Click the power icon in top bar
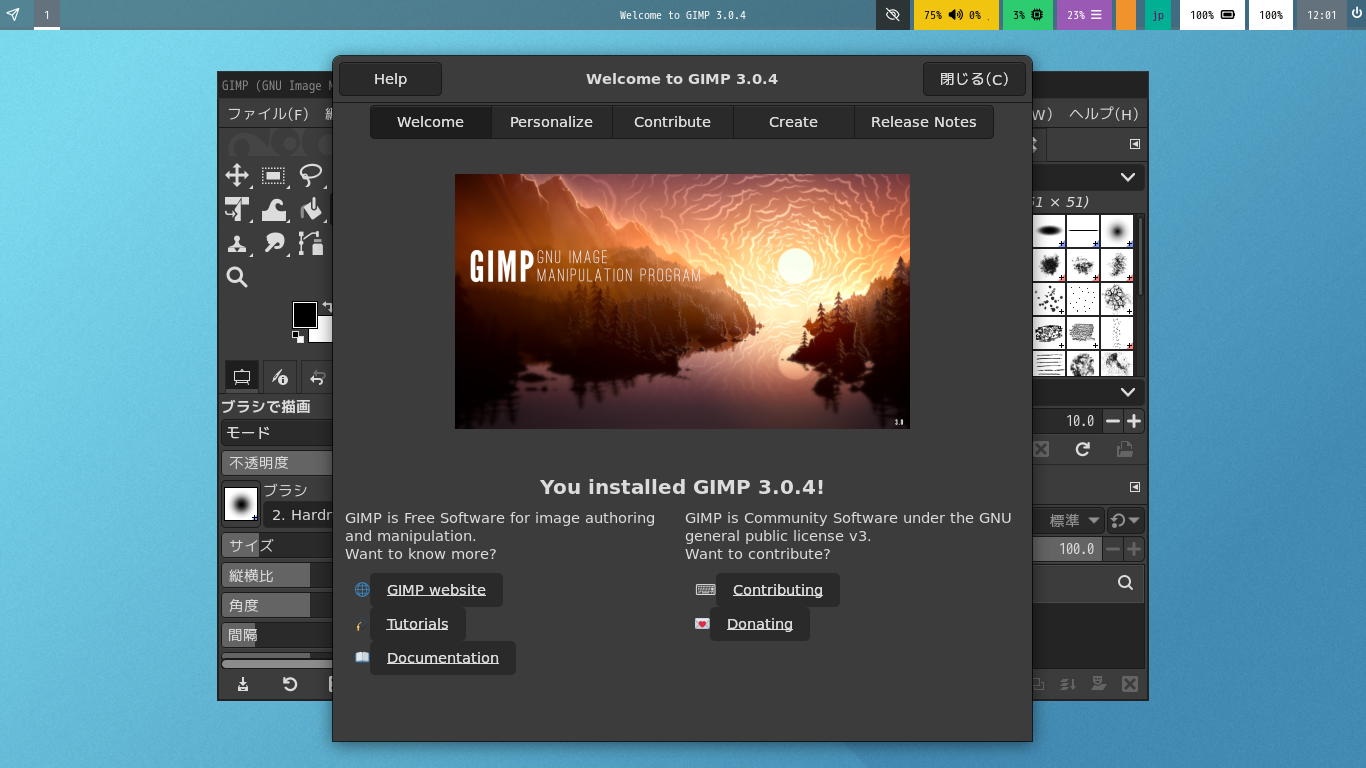 coord(1356,15)
